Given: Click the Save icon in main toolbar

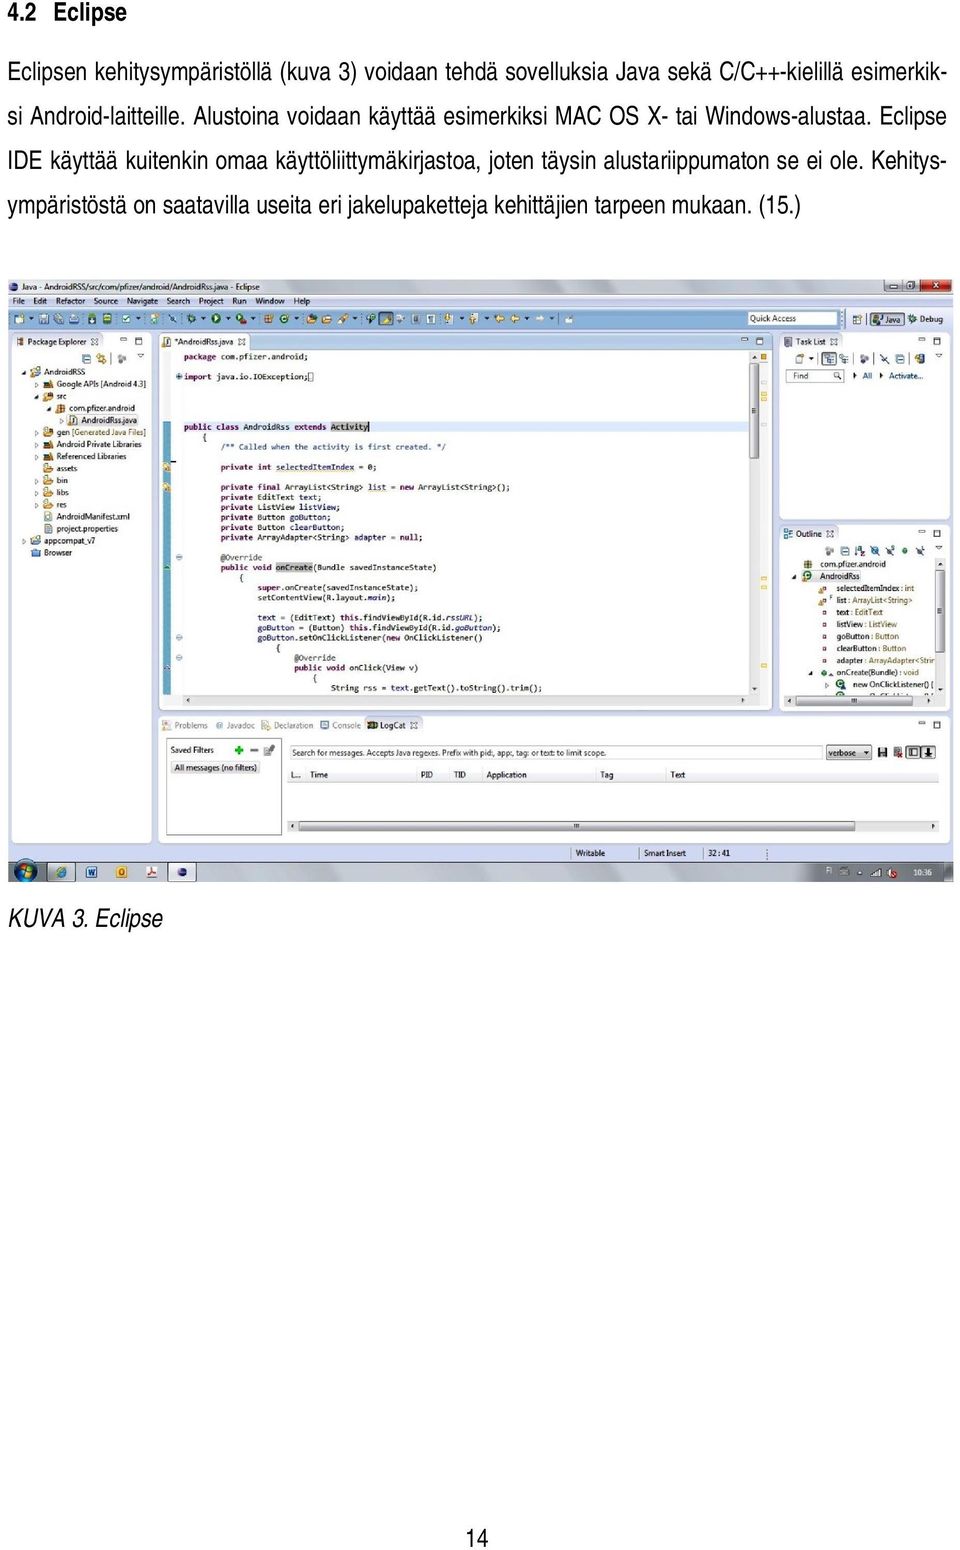Looking at the screenshot, I should [x=43, y=319].
